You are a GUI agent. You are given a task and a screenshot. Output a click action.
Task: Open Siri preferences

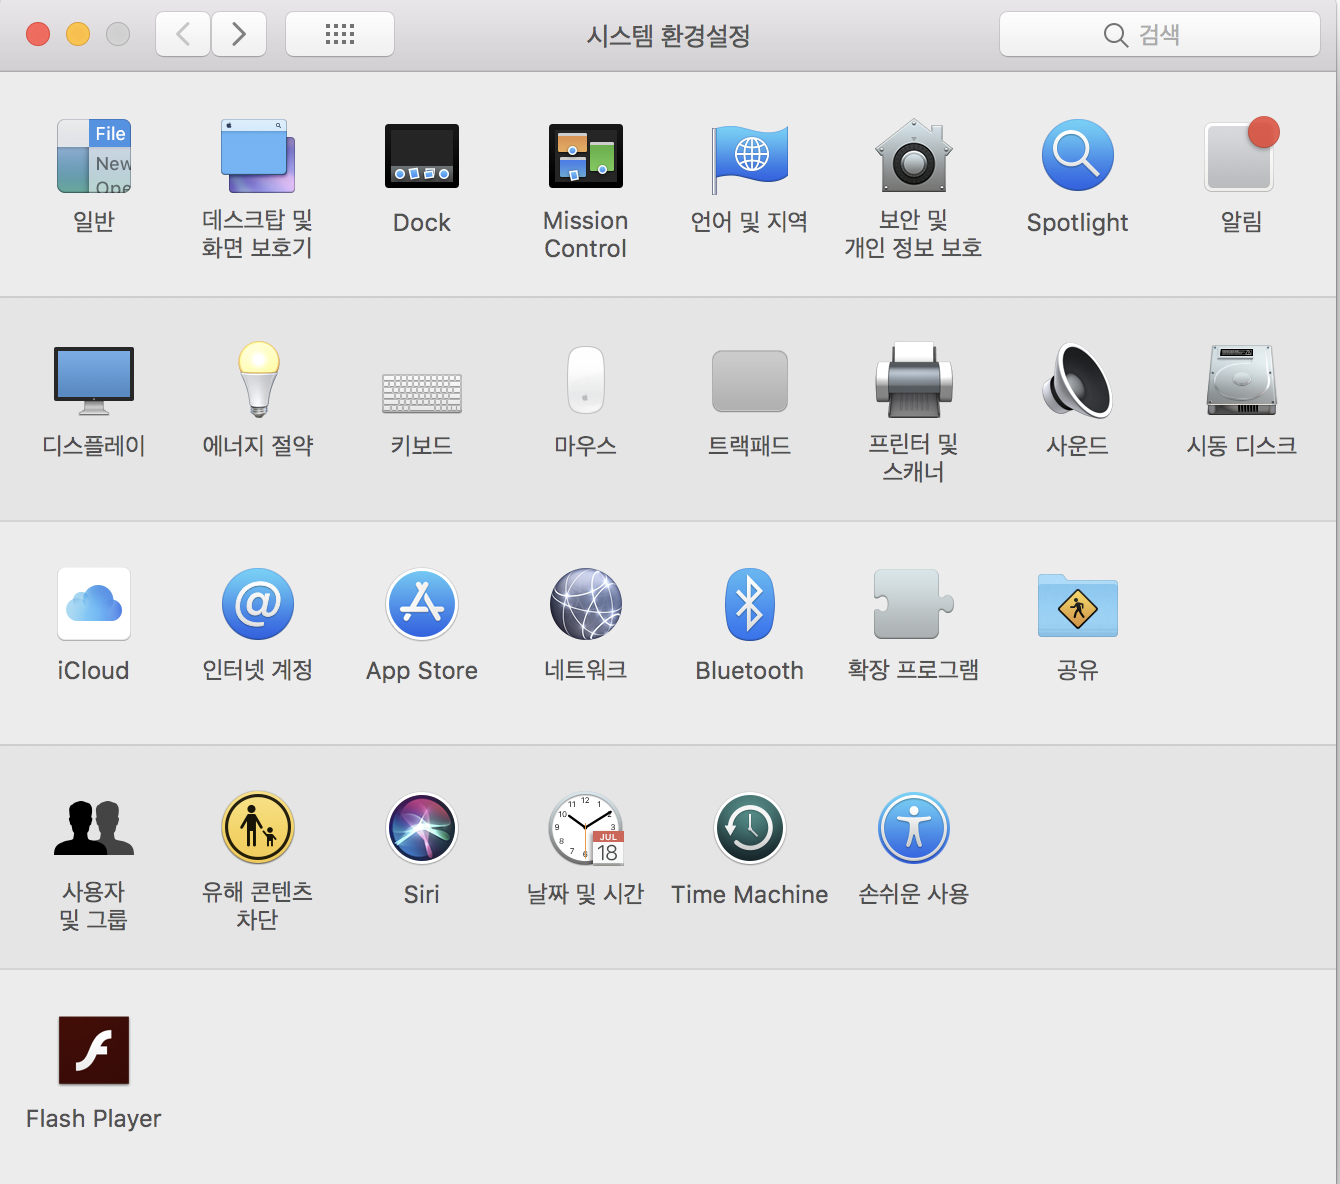422,828
